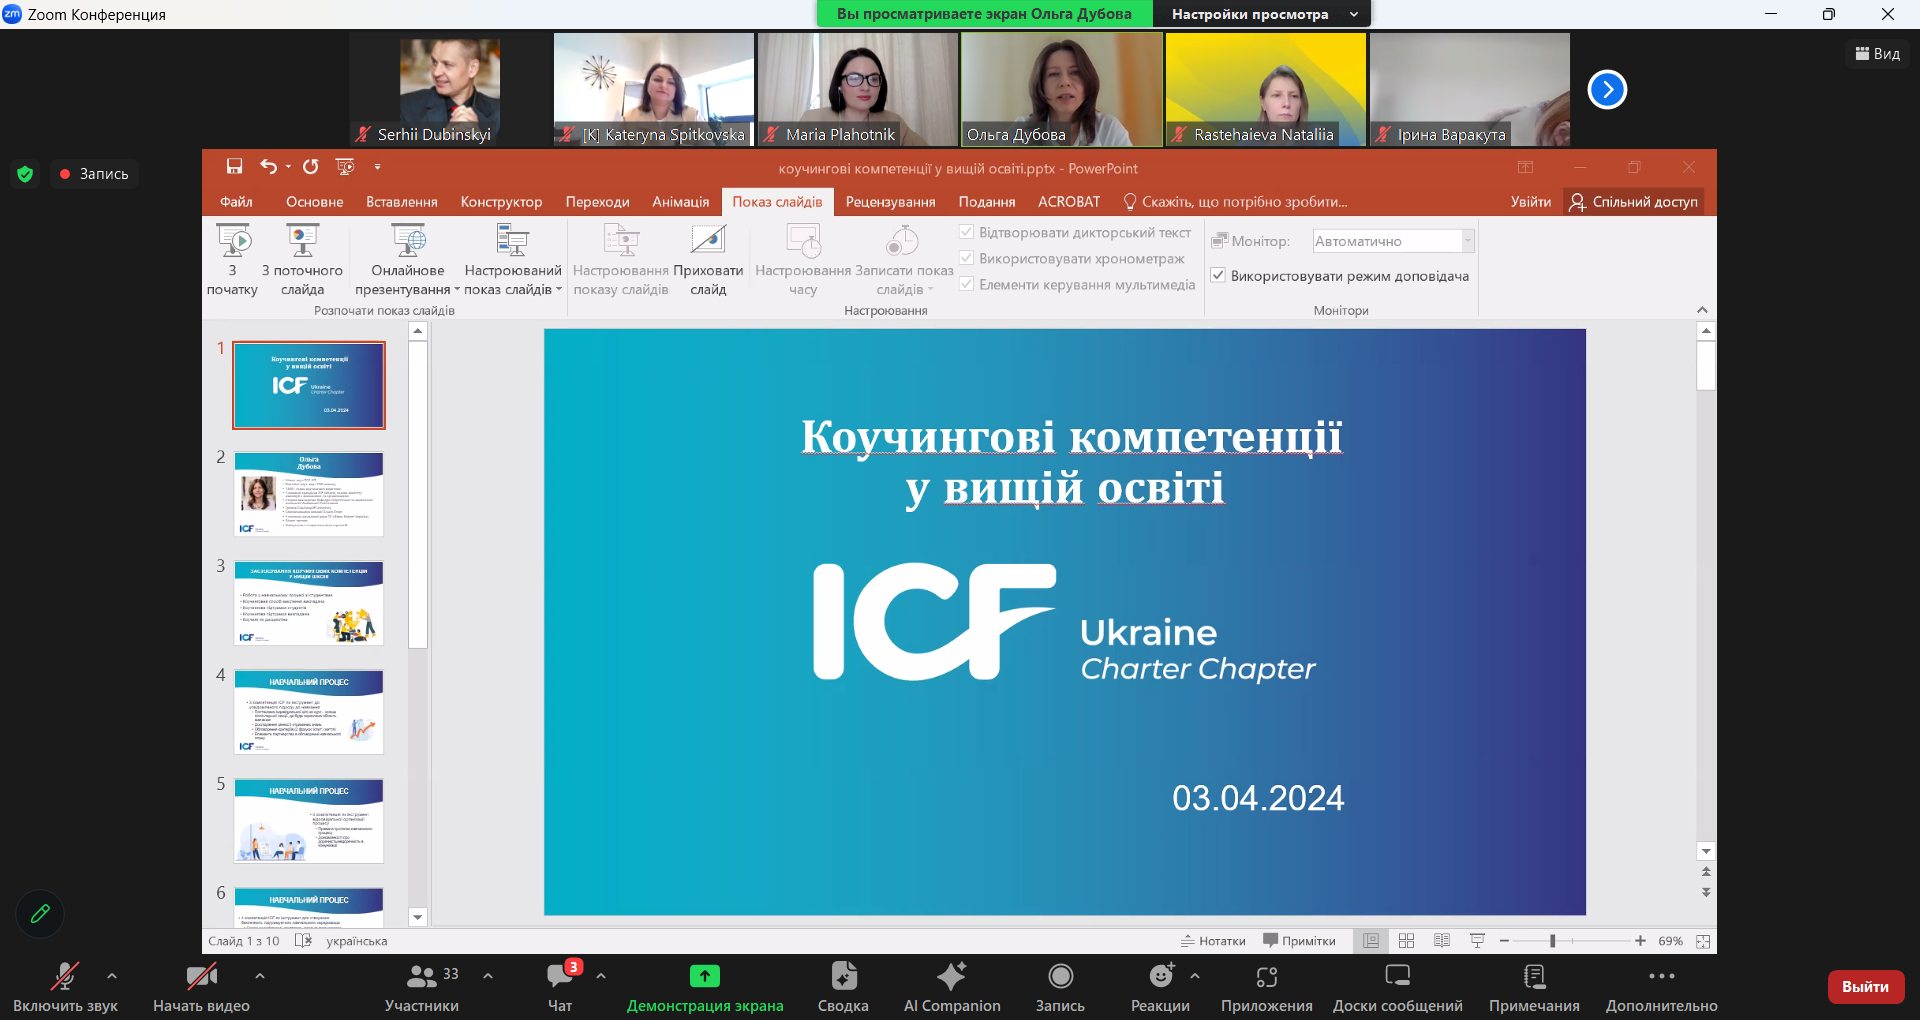Viewport: 1920px width, 1020px height.
Task: Open the Zoom Summary feature
Action: pos(843,987)
